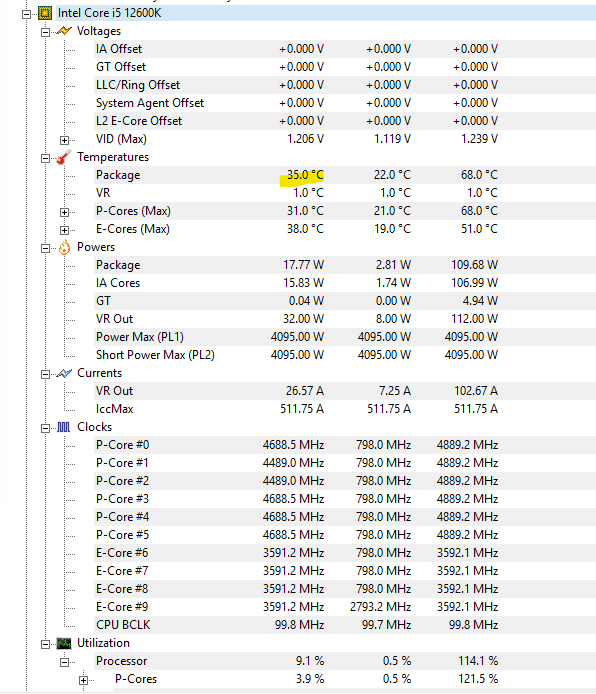Click the VID (Max) label

pyautogui.click(x=121, y=139)
